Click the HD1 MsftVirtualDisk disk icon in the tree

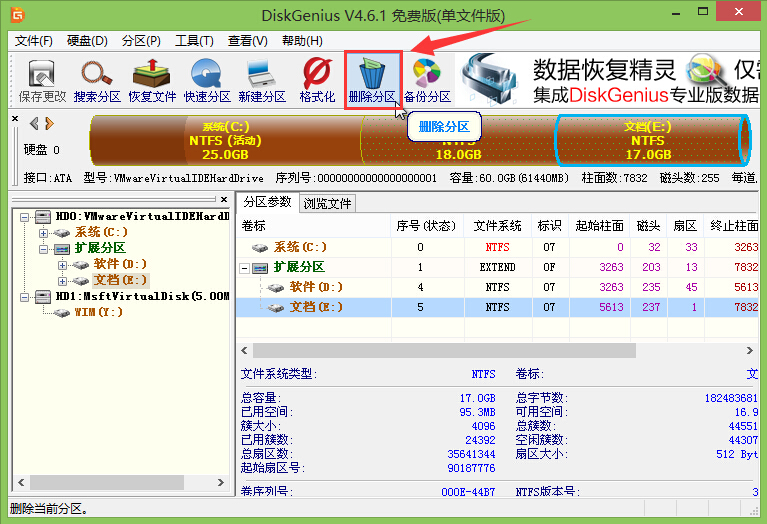(43, 296)
